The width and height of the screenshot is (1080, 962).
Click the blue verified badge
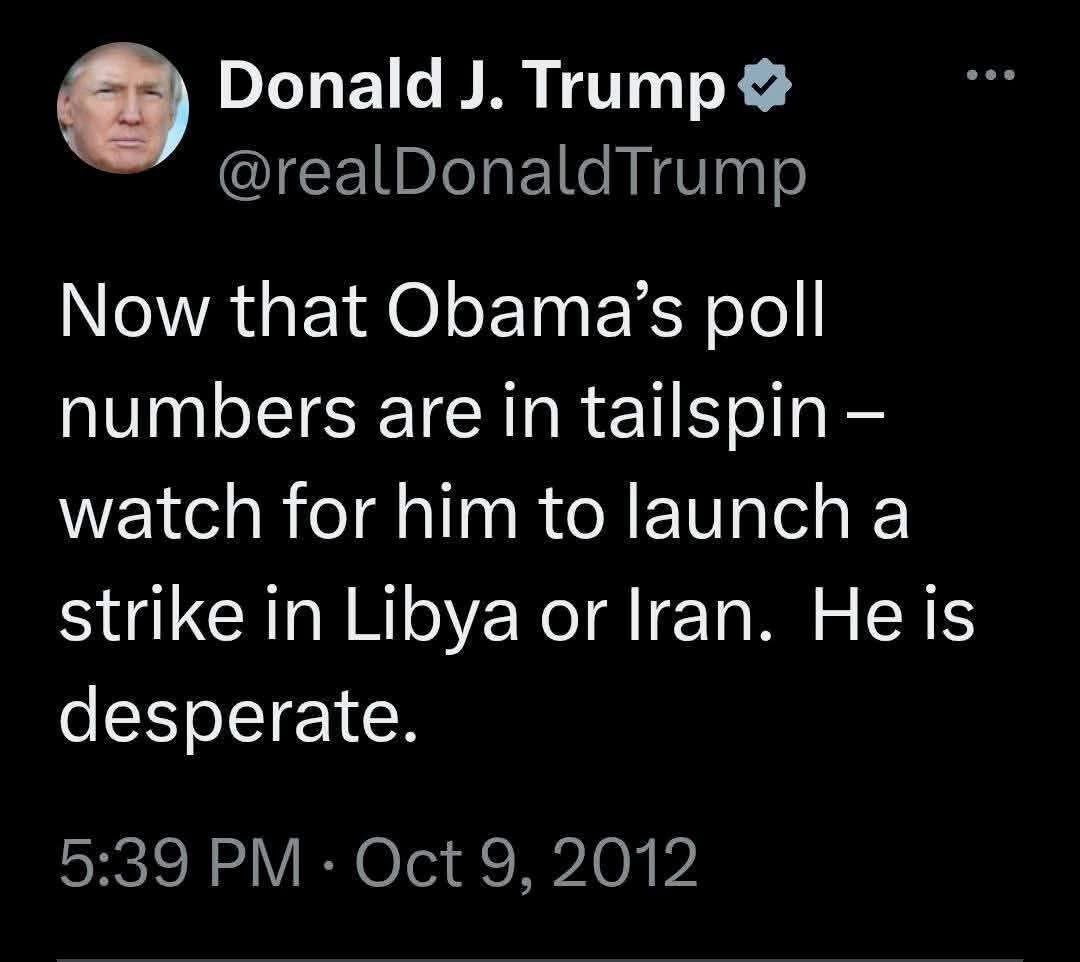pos(764,93)
